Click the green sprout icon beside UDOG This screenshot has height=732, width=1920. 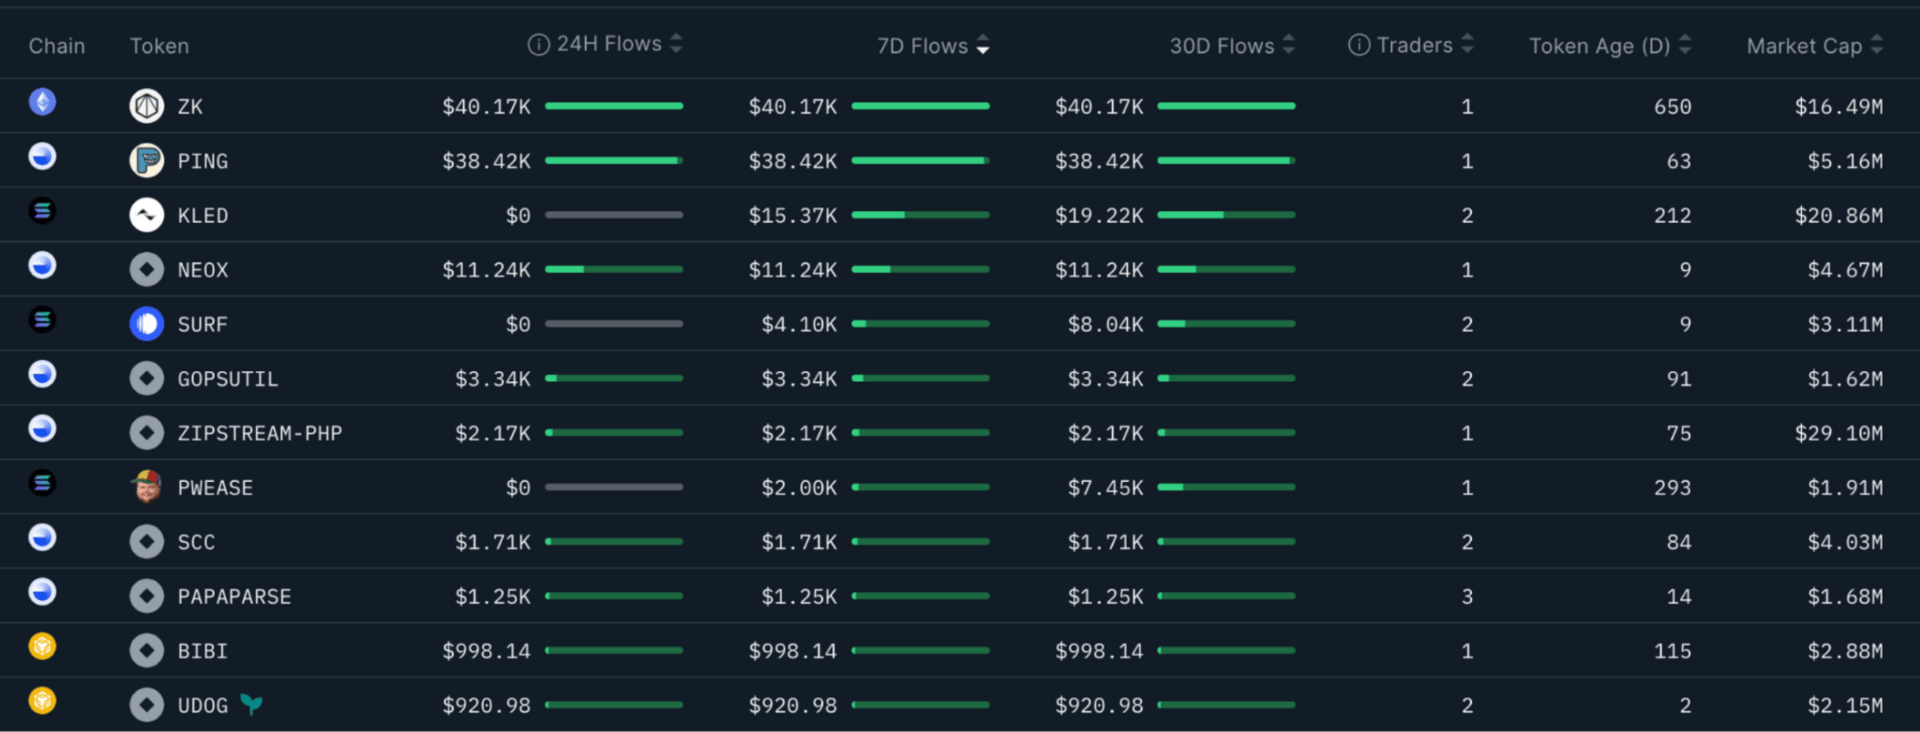click(252, 705)
